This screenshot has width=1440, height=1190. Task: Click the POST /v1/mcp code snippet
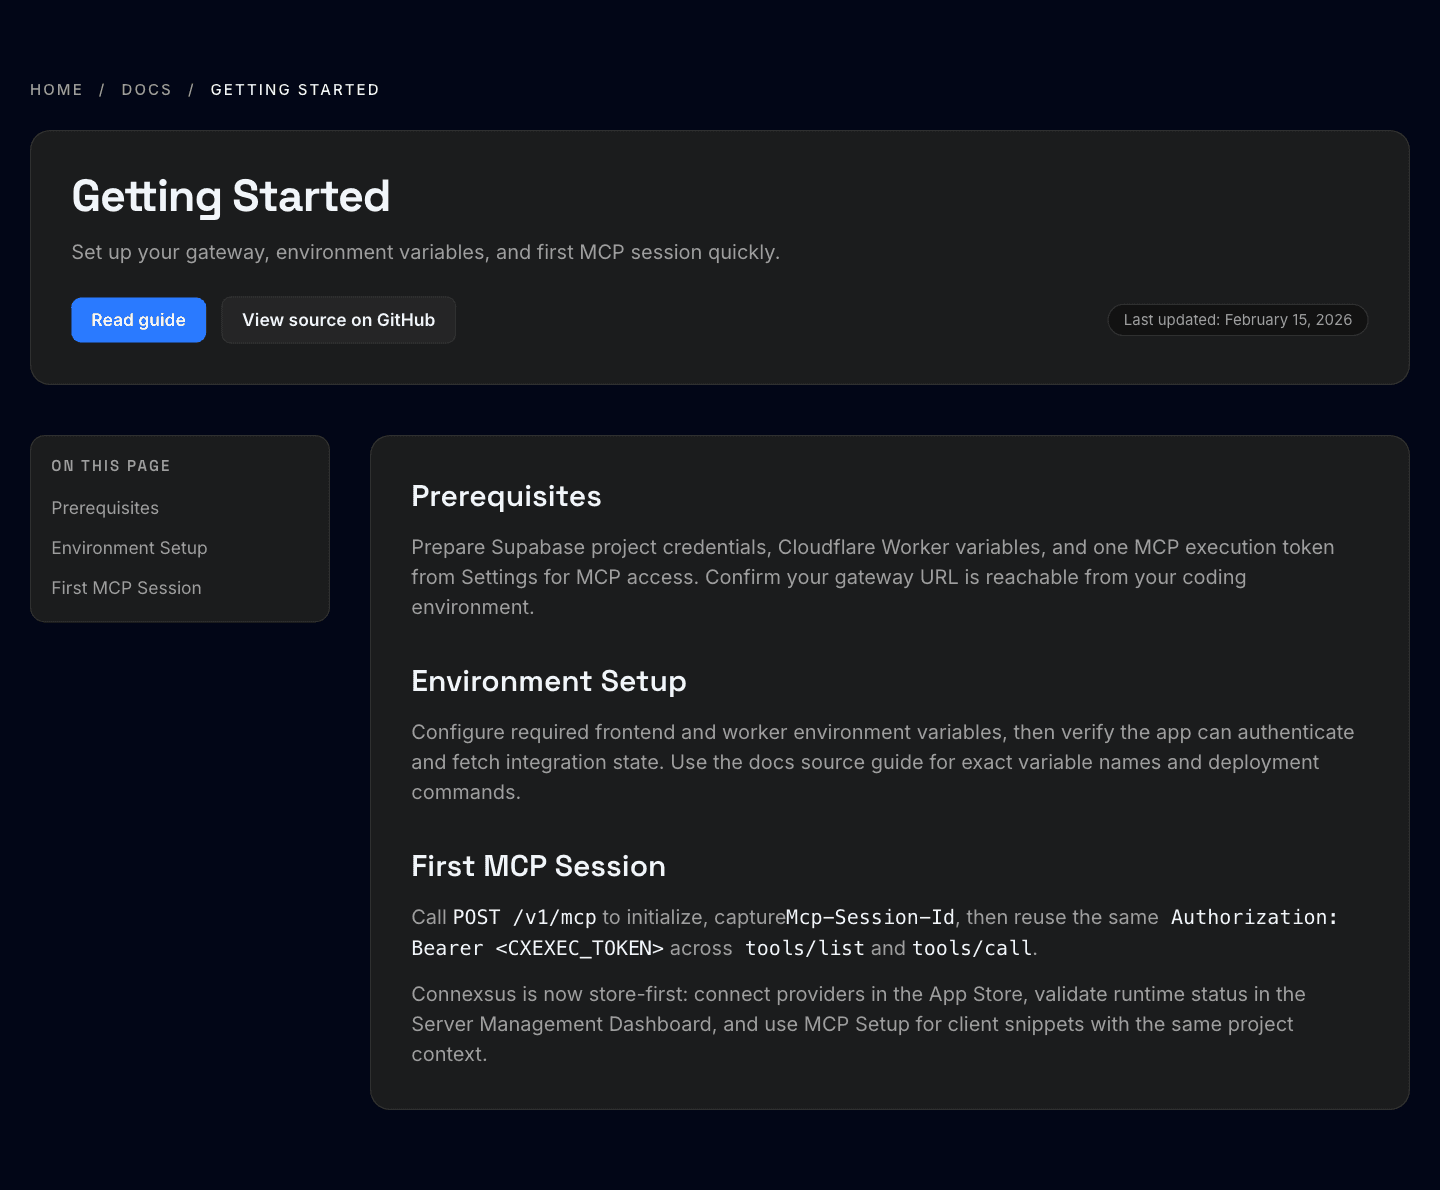[x=524, y=918]
